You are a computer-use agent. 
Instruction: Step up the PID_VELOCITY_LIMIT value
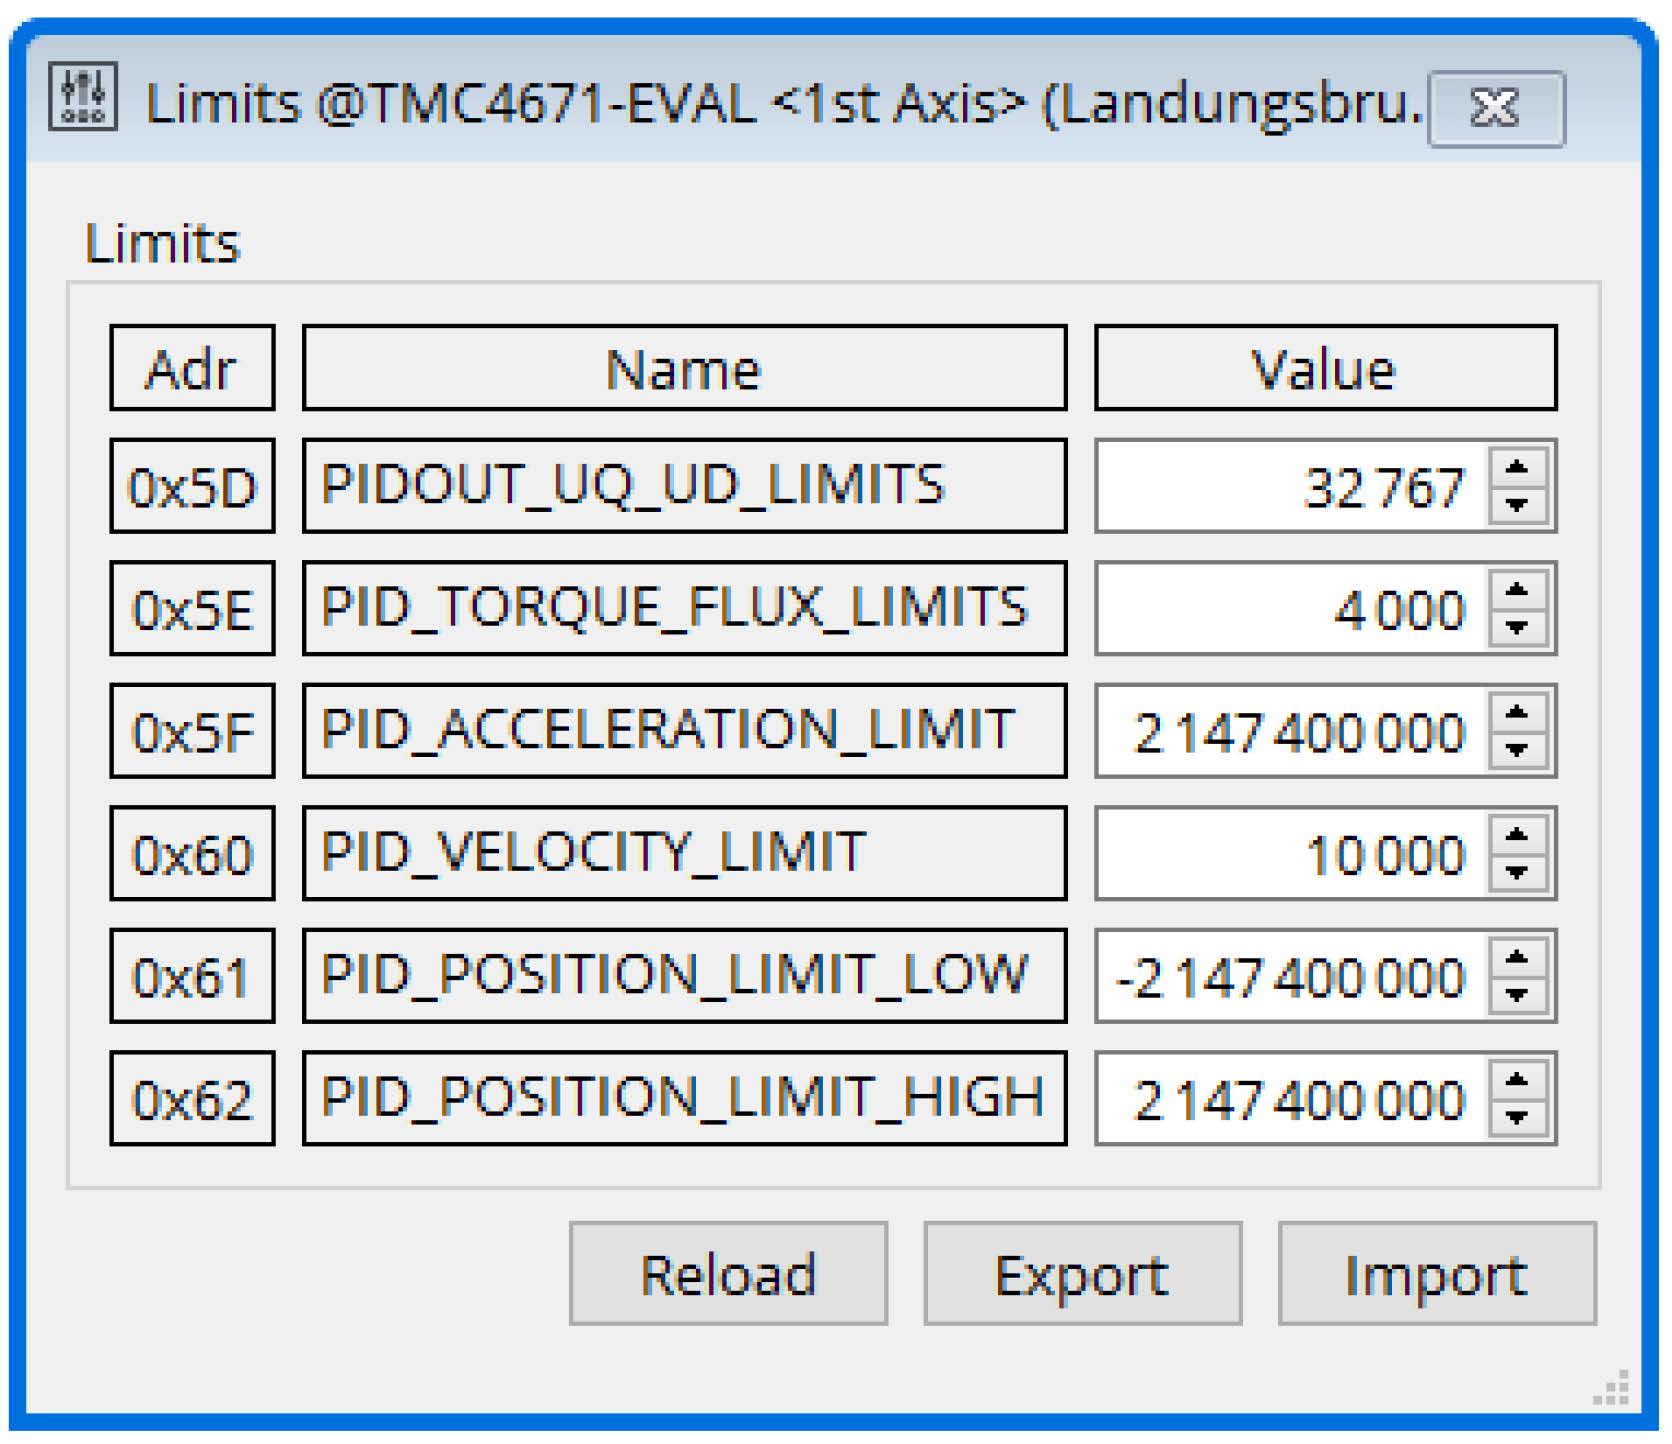[x=1517, y=836]
